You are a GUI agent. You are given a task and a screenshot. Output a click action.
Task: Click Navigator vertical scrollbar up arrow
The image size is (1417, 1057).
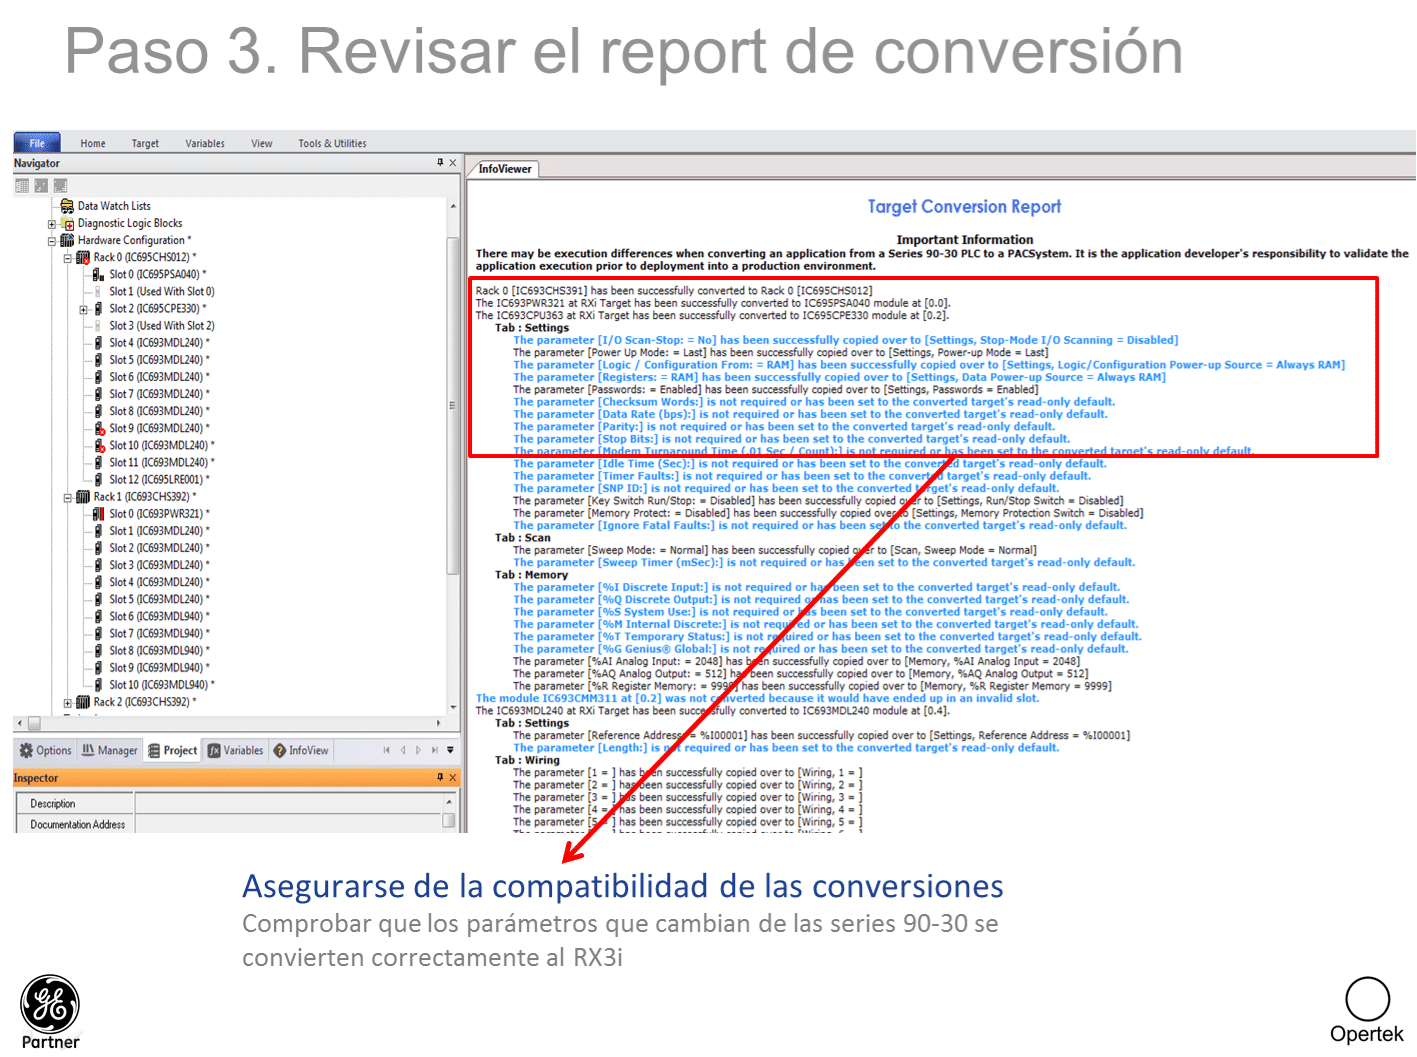coord(453,206)
